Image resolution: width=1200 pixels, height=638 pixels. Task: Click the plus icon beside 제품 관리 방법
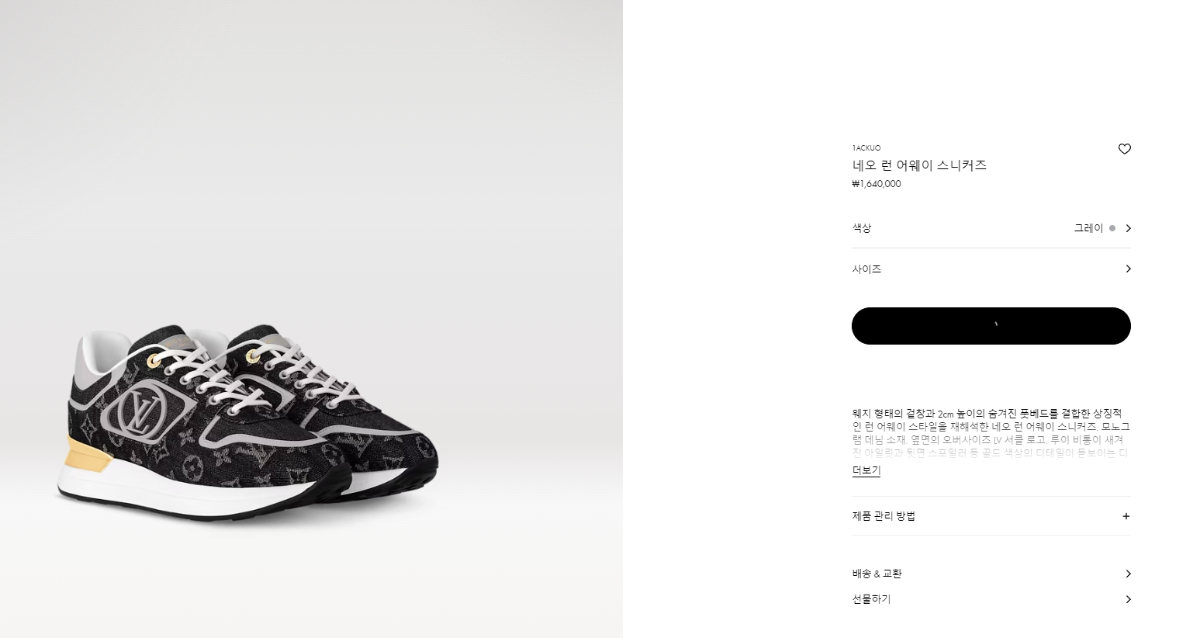[x=1126, y=516]
